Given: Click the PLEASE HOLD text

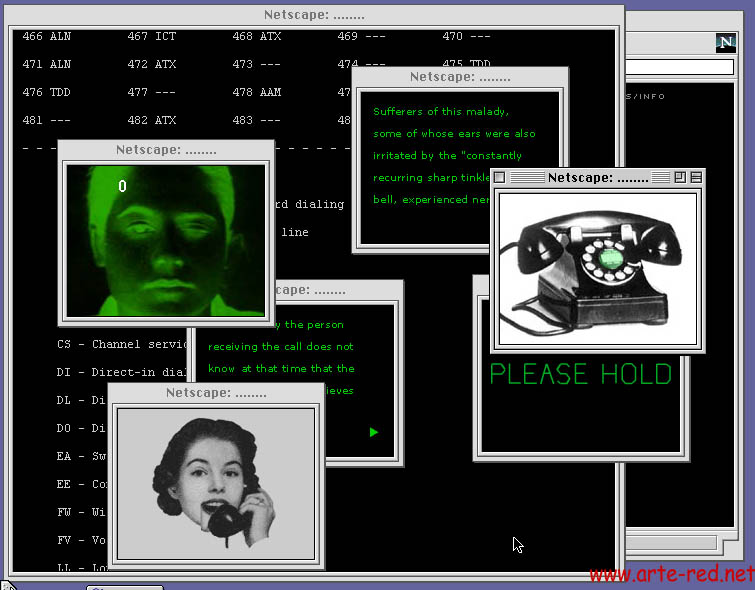Looking at the screenshot, I should coord(580,375).
